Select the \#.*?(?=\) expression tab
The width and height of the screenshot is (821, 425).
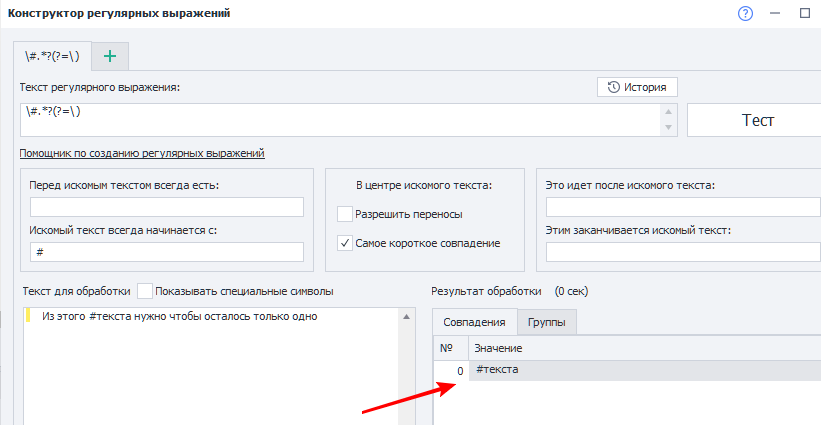point(53,56)
